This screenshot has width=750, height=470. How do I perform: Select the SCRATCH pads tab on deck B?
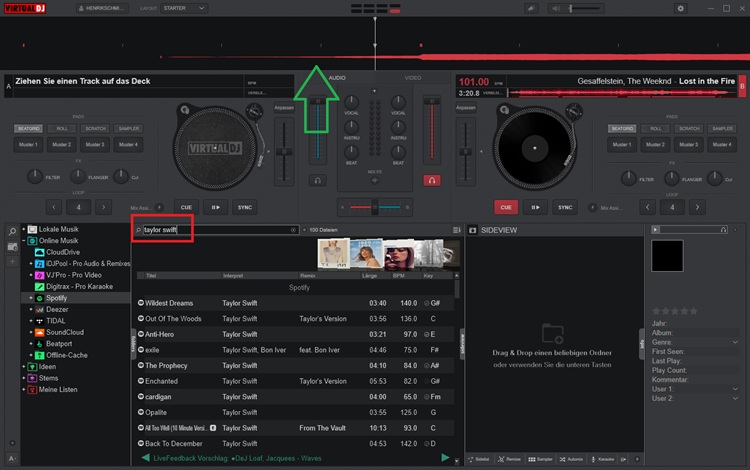click(689, 129)
